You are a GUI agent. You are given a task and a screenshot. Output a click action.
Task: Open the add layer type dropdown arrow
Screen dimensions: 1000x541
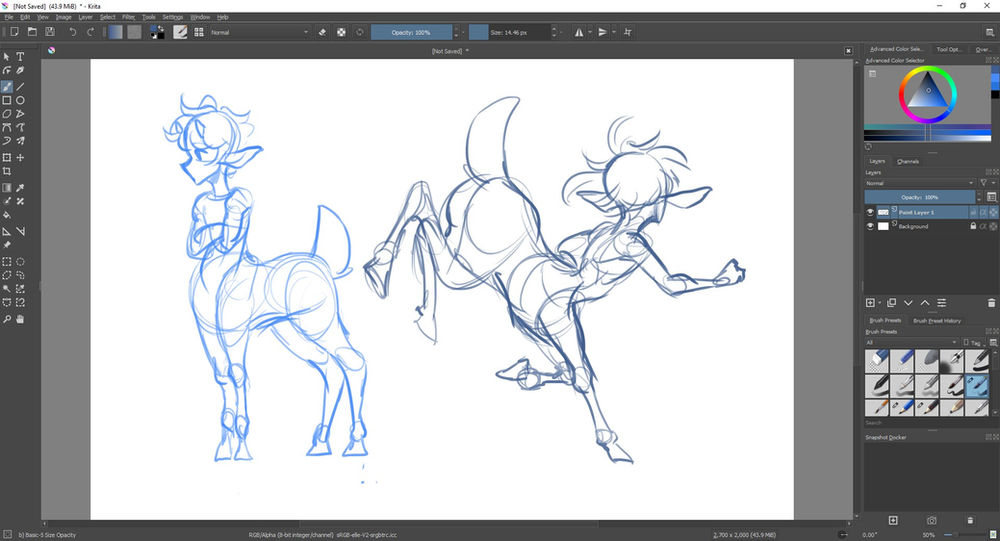click(x=879, y=303)
